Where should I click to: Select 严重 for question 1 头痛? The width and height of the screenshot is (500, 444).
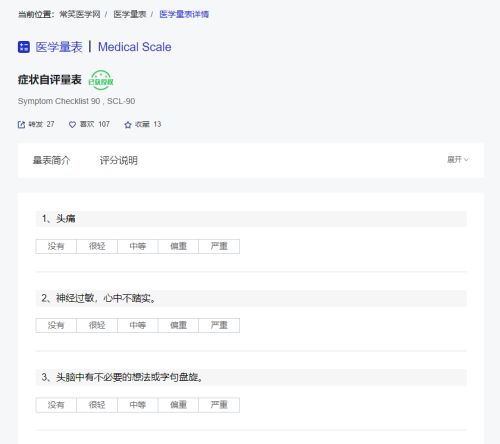219,246
